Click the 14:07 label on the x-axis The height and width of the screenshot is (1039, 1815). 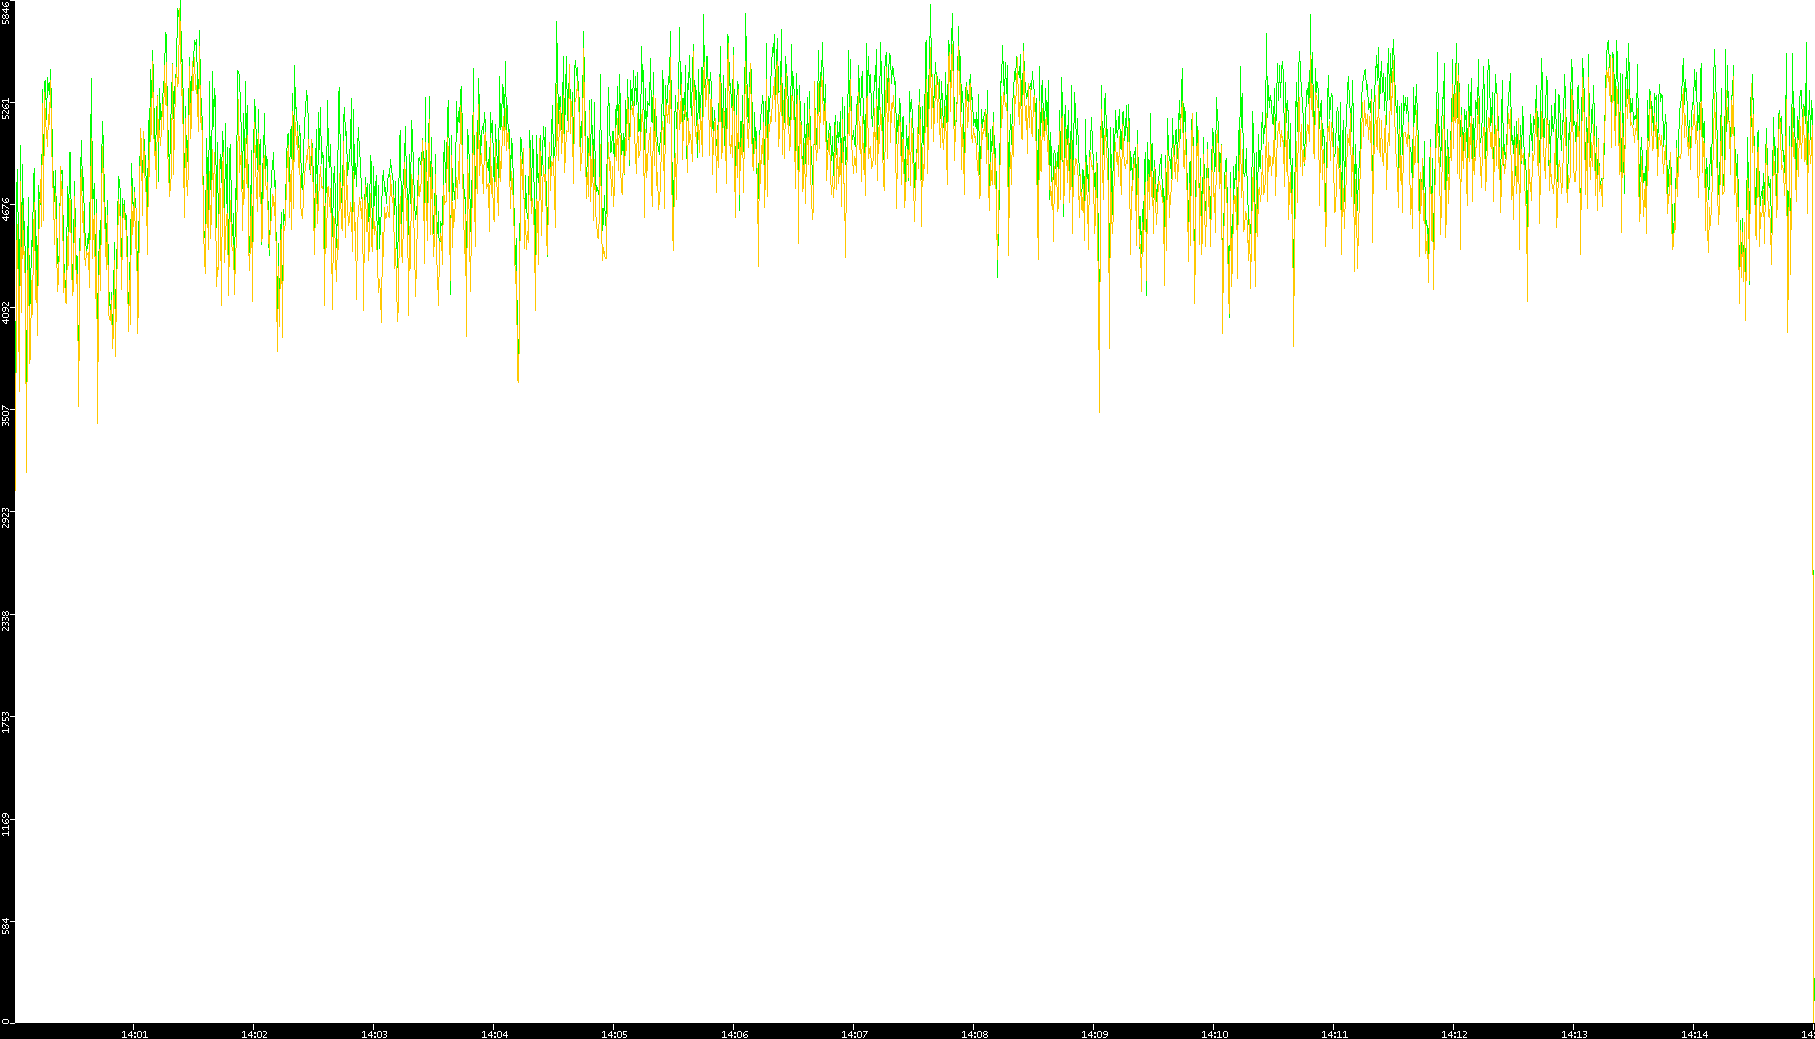point(854,1034)
